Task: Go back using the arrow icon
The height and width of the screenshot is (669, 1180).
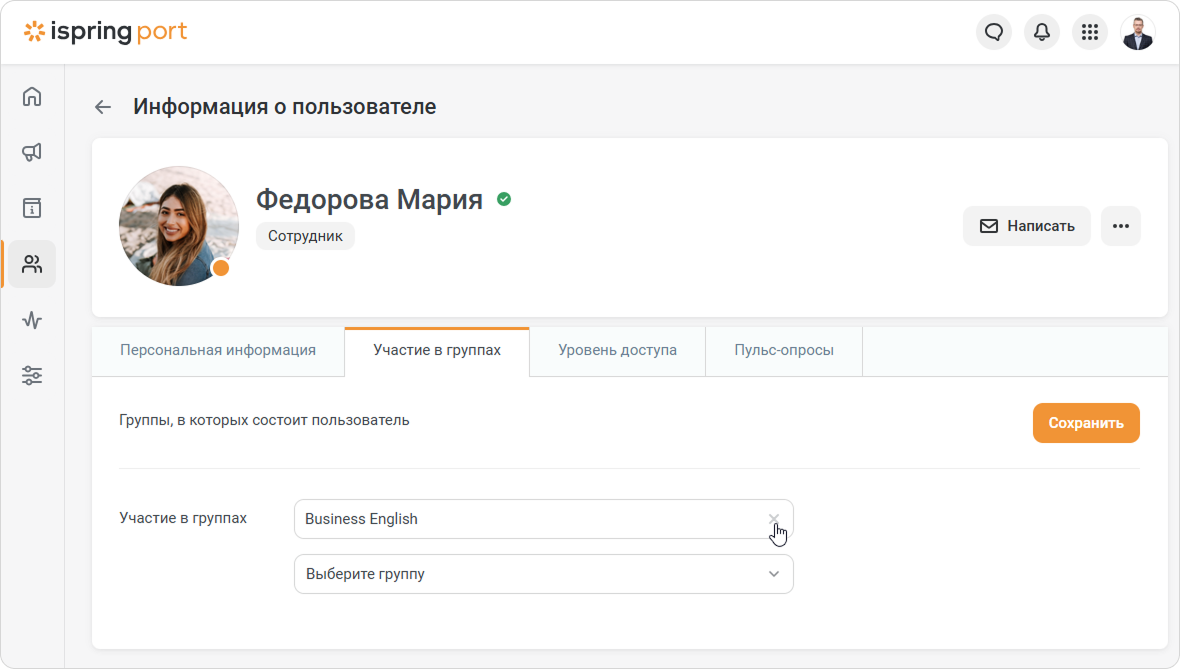Action: [103, 107]
